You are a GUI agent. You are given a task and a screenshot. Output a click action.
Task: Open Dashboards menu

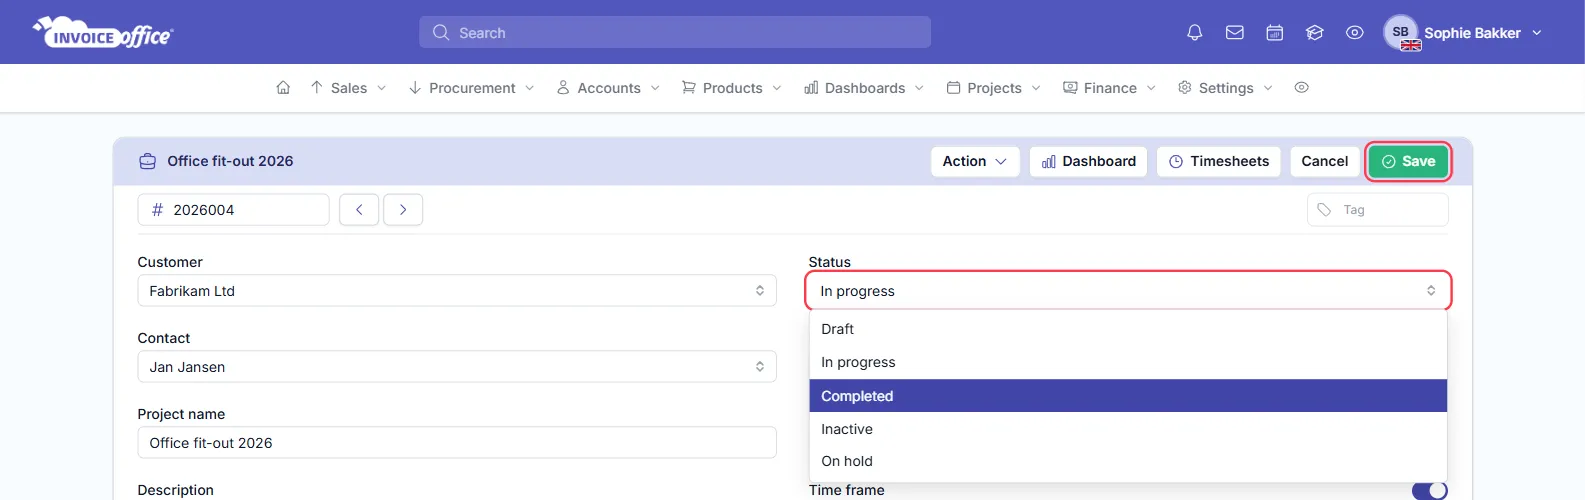click(865, 88)
